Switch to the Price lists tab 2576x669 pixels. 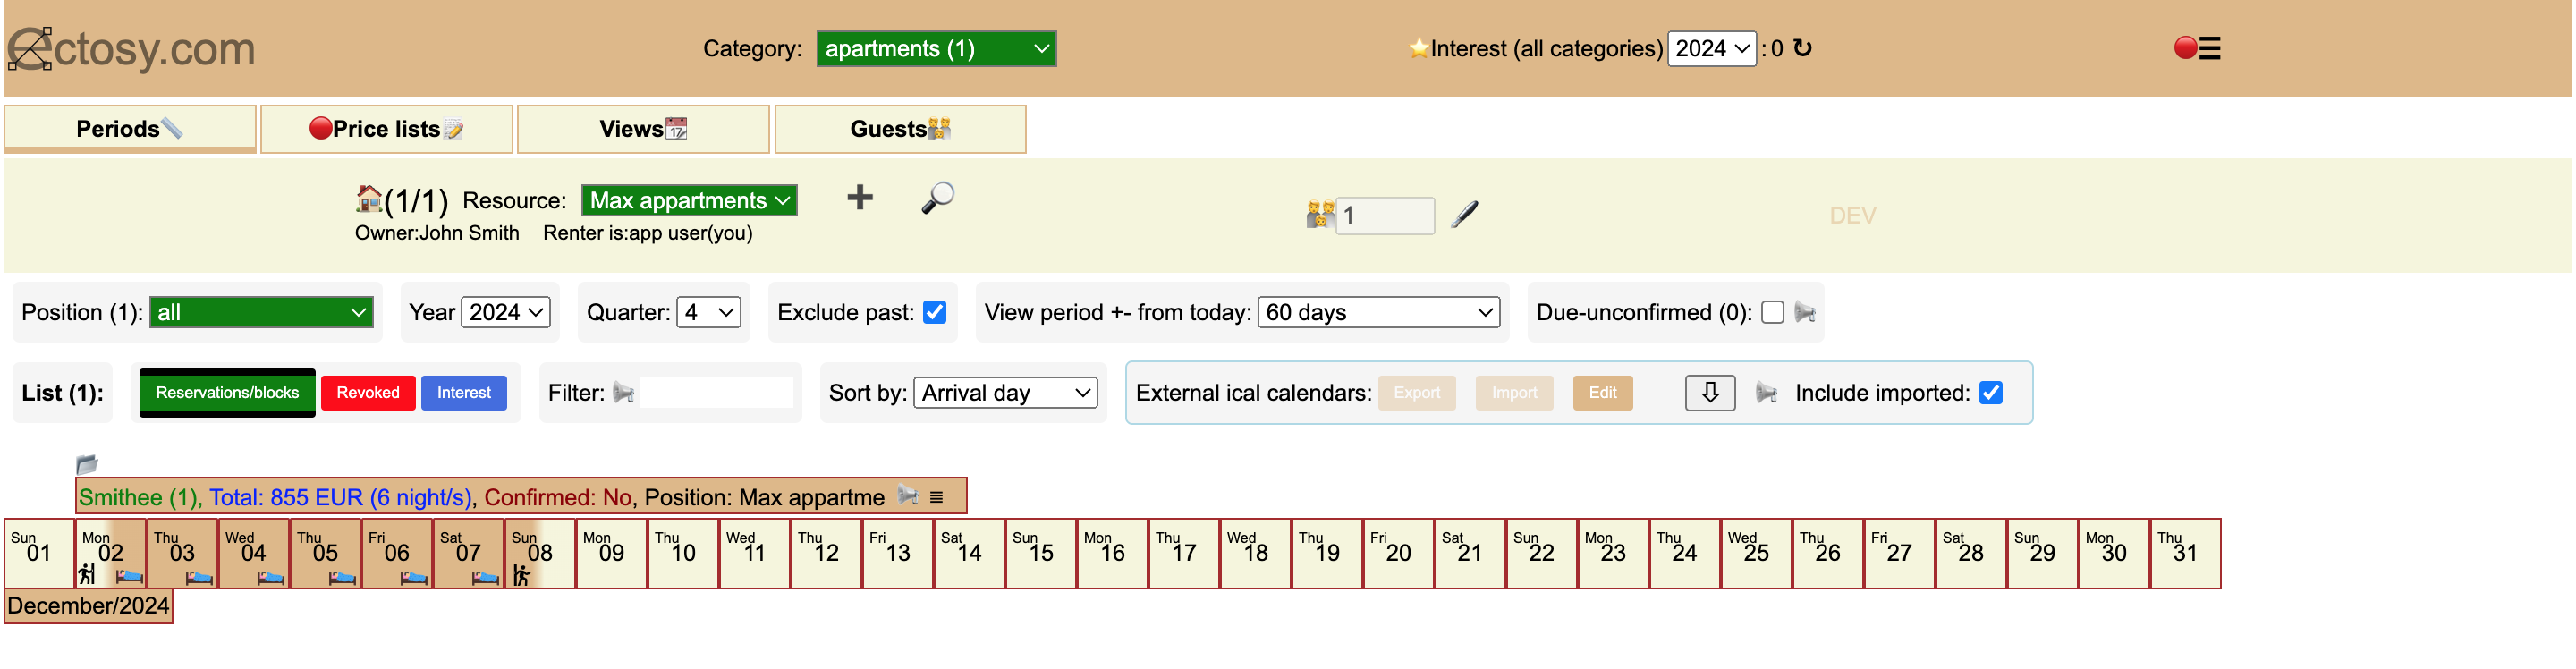tap(386, 129)
